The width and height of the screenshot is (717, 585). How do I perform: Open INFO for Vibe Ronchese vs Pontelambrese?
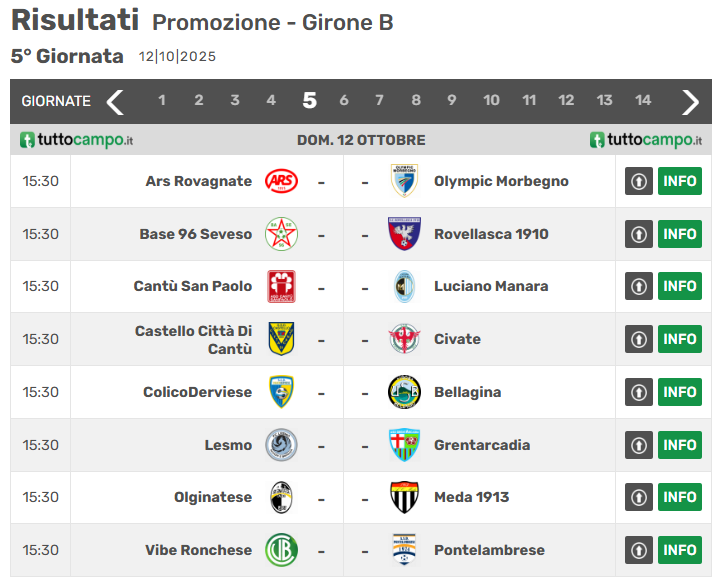(680, 550)
